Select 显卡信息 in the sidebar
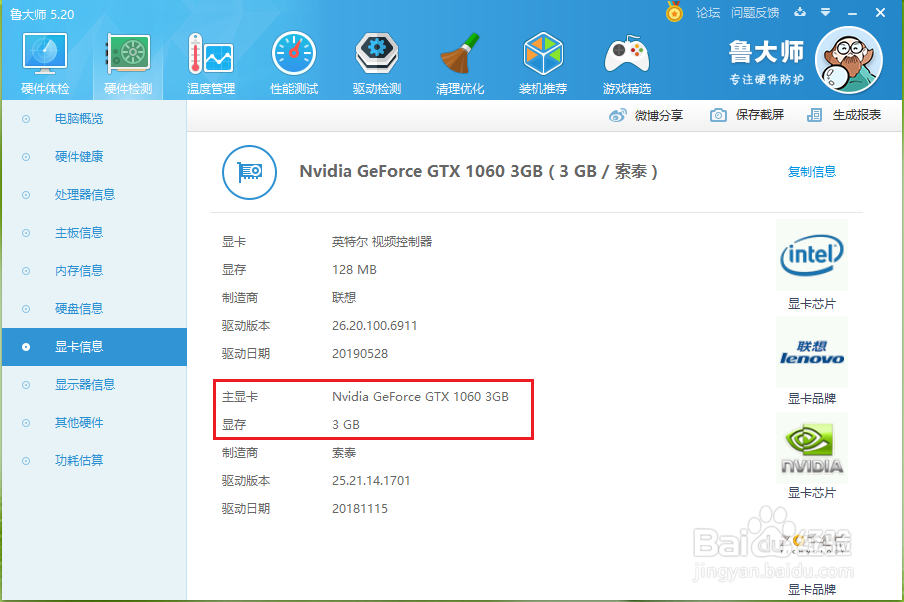 [x=95, y=347]
